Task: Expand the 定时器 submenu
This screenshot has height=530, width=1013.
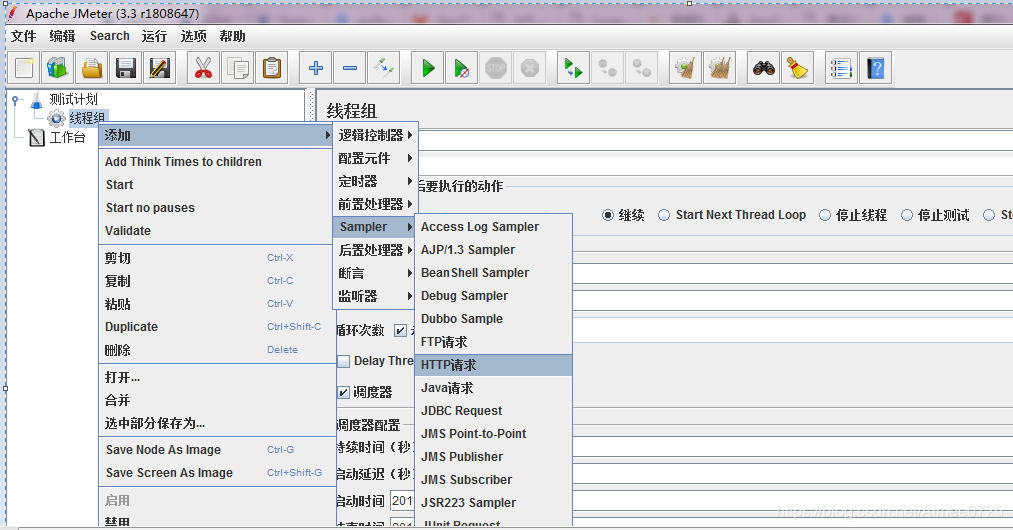Action: (375, 182)
